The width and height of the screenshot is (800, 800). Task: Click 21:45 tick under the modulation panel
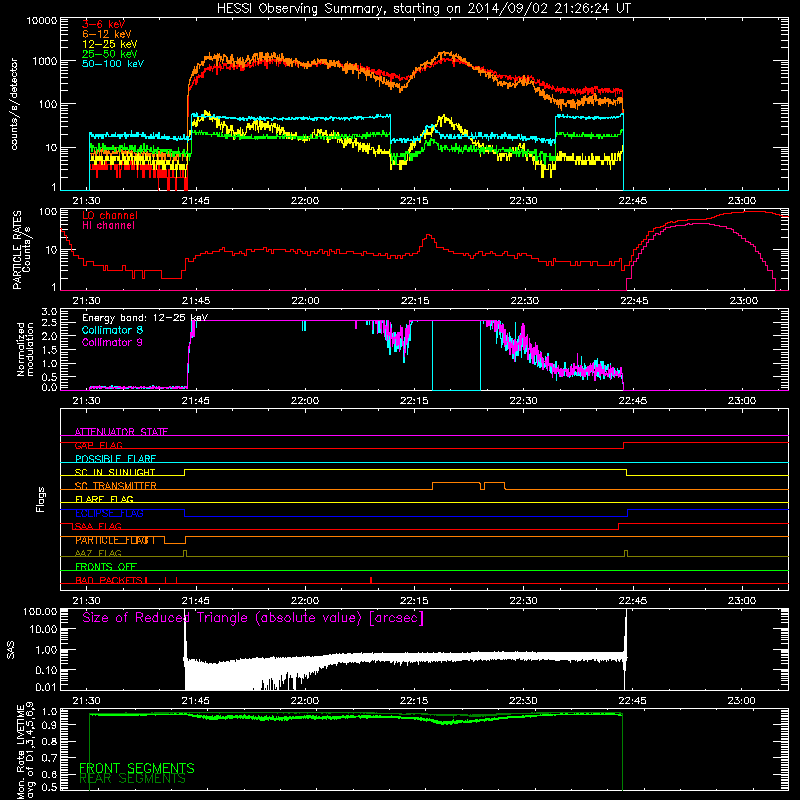tap(195, 401)
